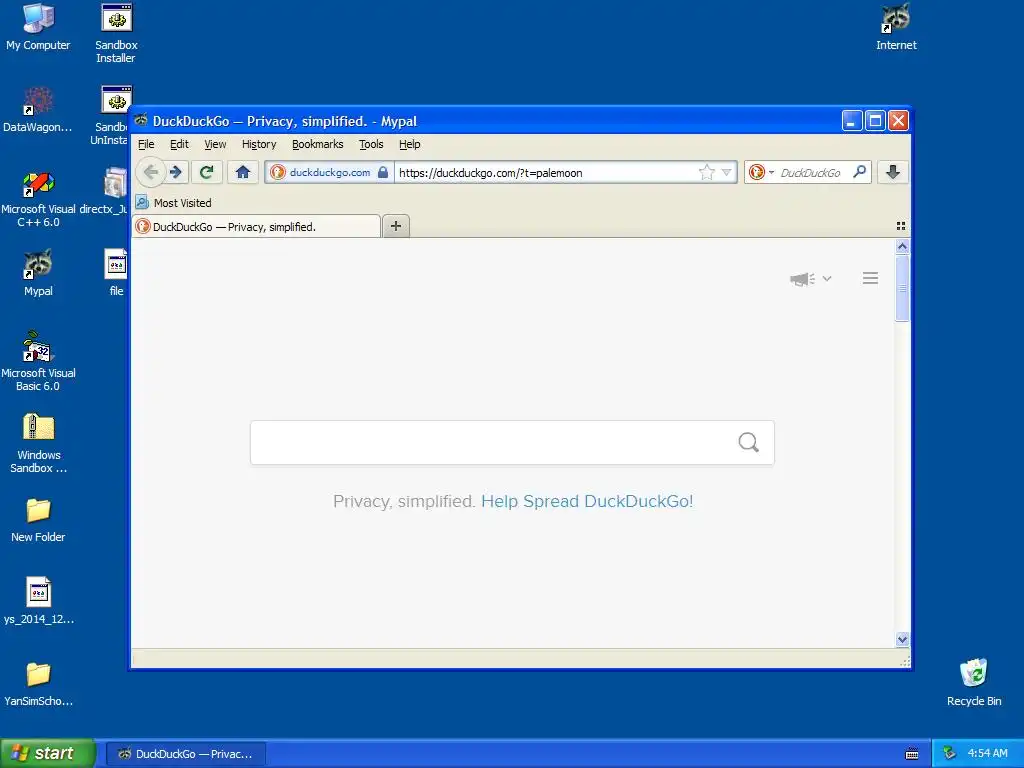
Task: Select the ys_2014_12 file icon
Action: point(38,601)
